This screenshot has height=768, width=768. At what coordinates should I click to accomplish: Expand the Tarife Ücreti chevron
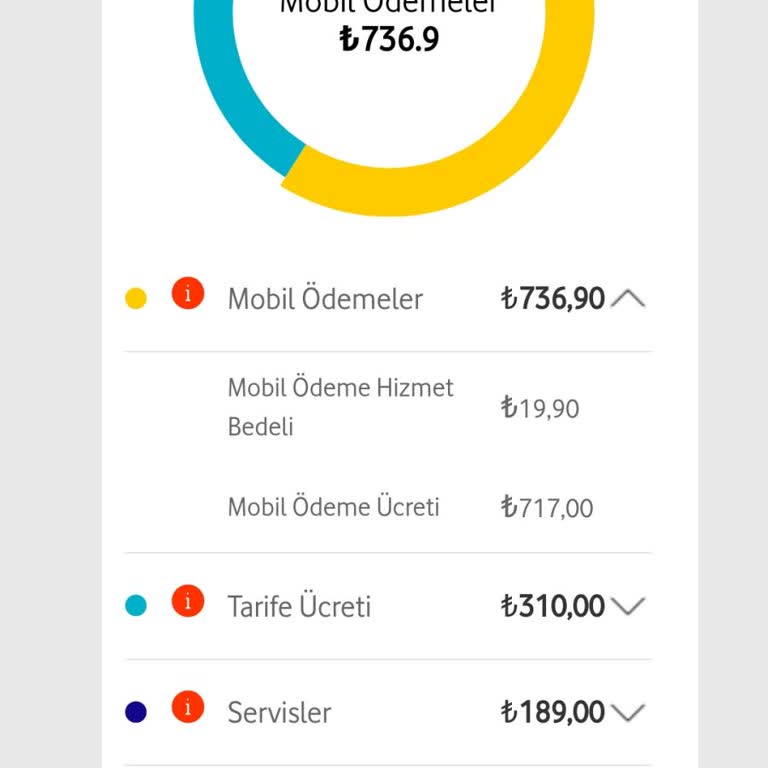tap(628, 606)
